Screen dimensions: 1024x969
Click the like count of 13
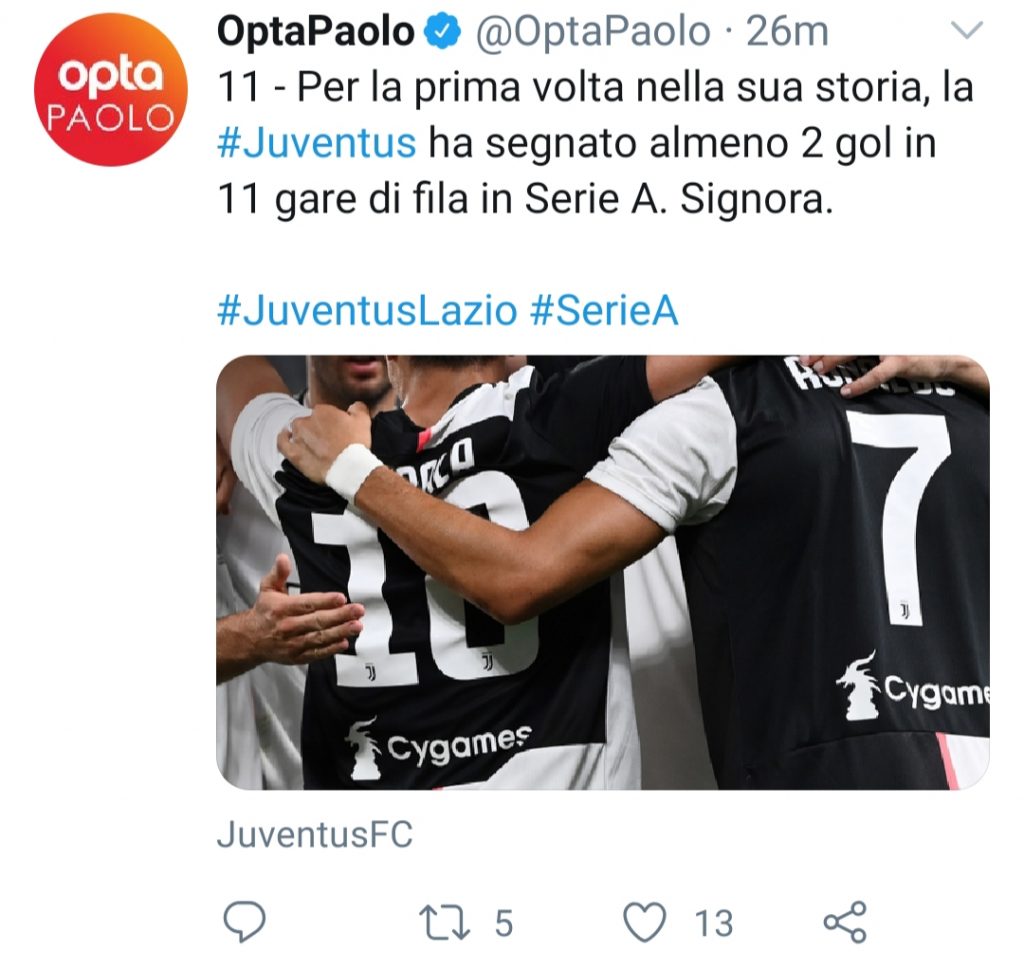(x=713, y=922)
